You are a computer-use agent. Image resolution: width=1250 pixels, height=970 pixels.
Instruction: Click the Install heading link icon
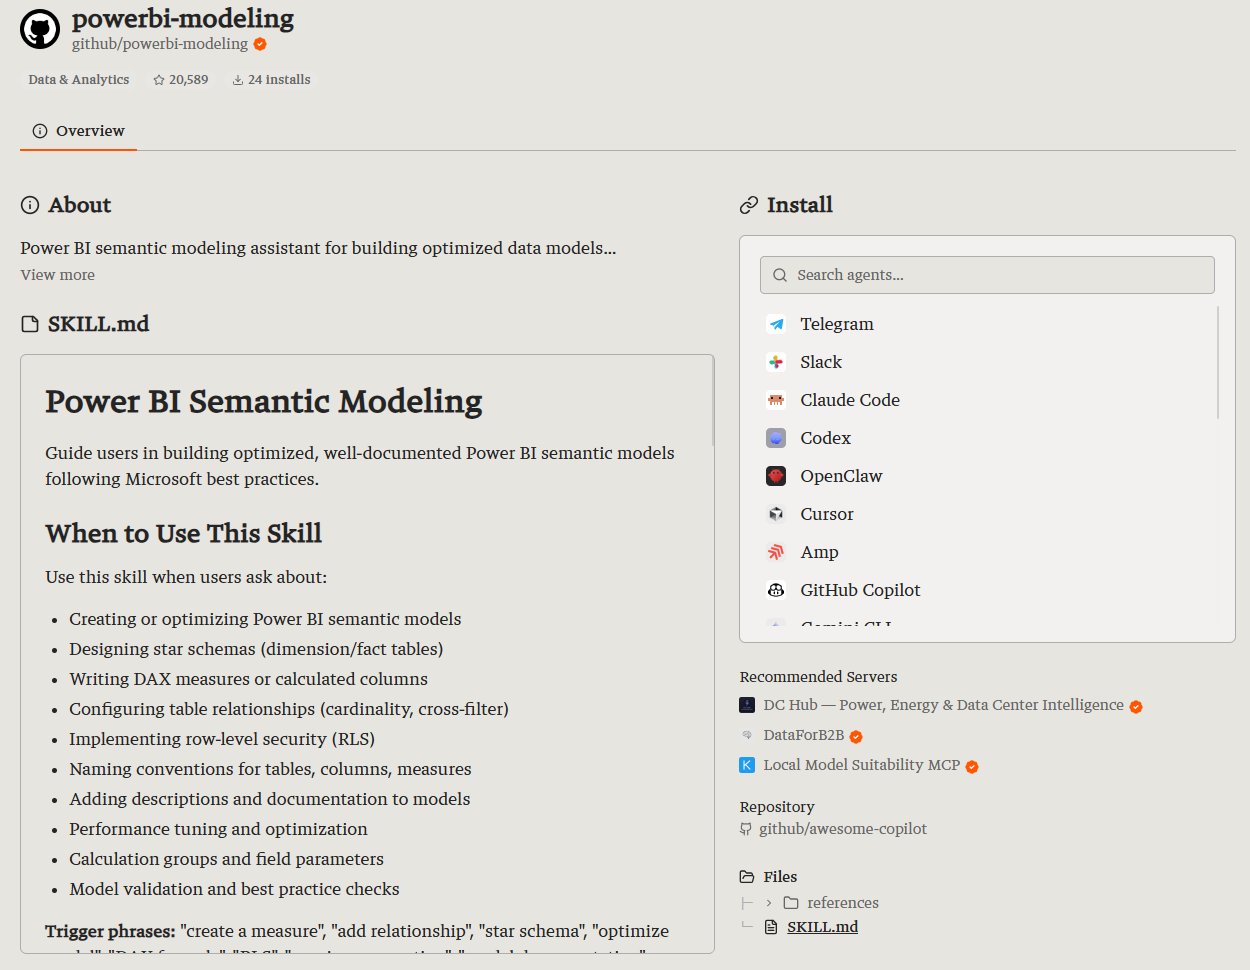749,205
